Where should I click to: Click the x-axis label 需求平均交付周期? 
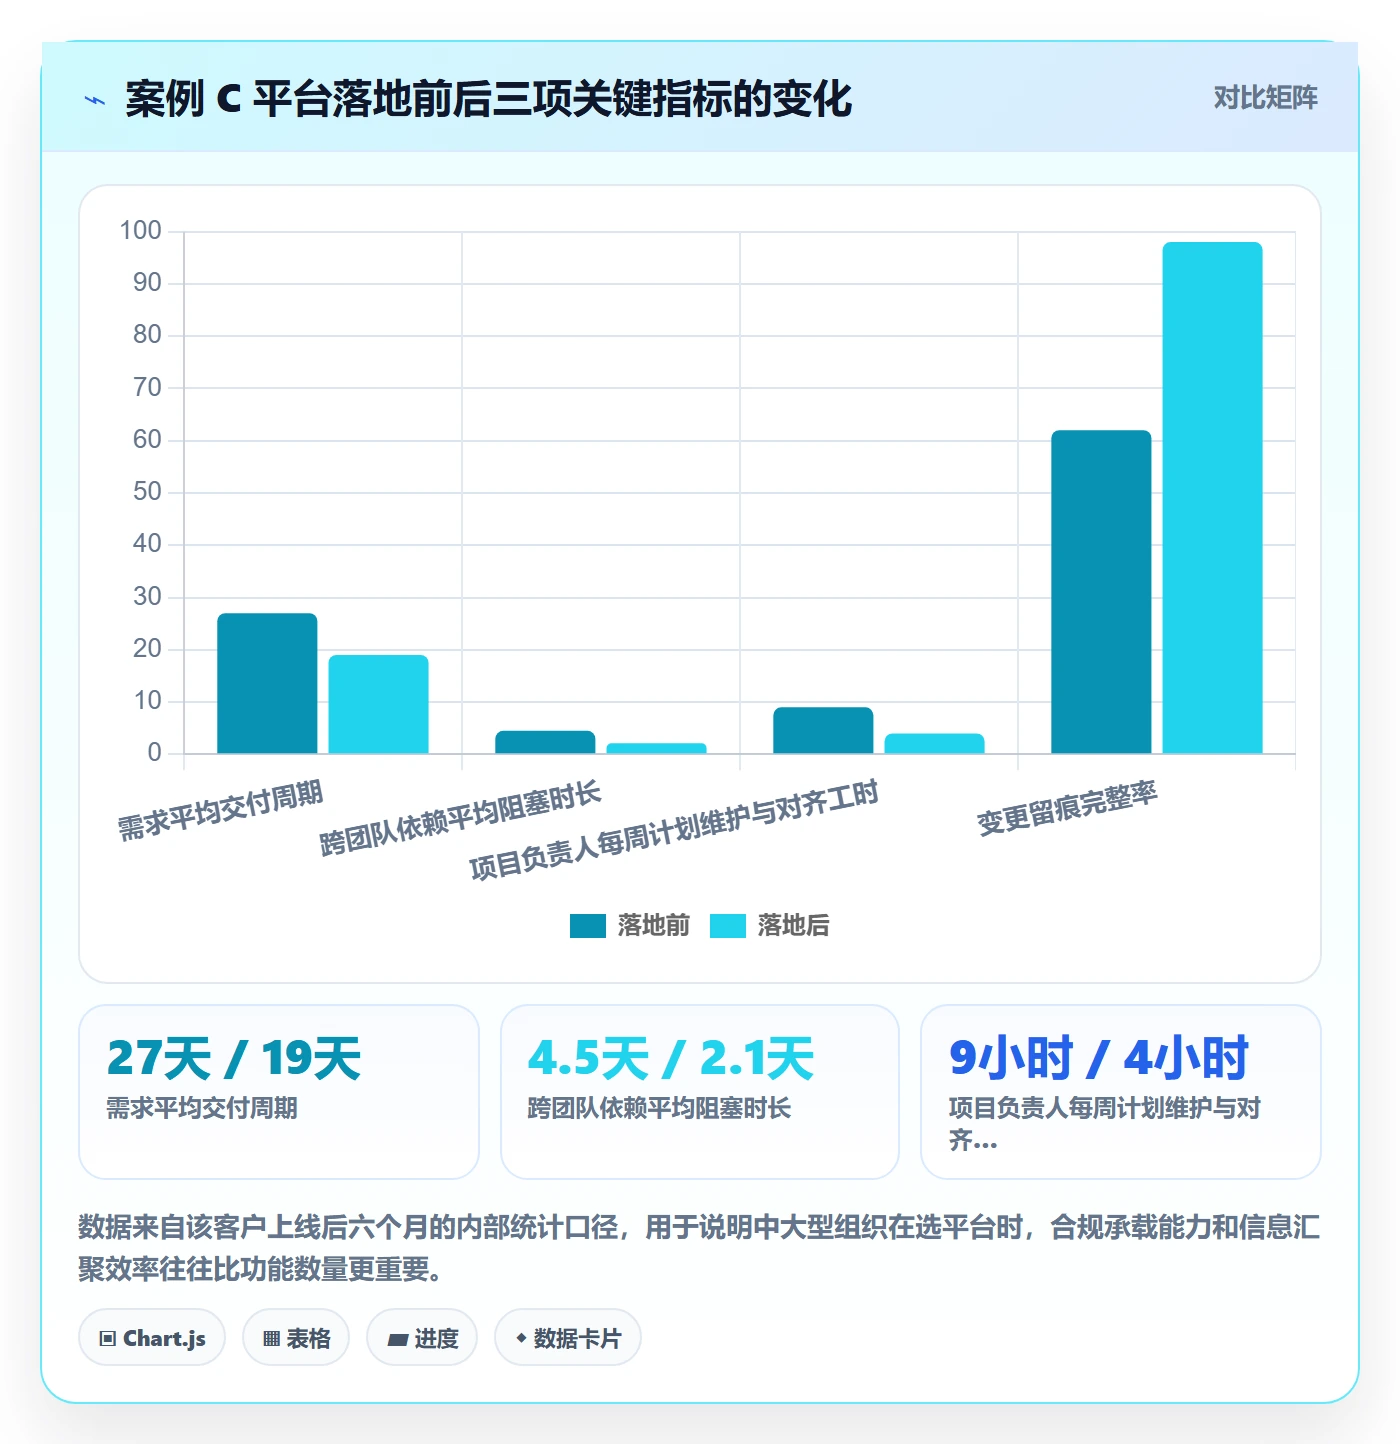tap(221, 811)
